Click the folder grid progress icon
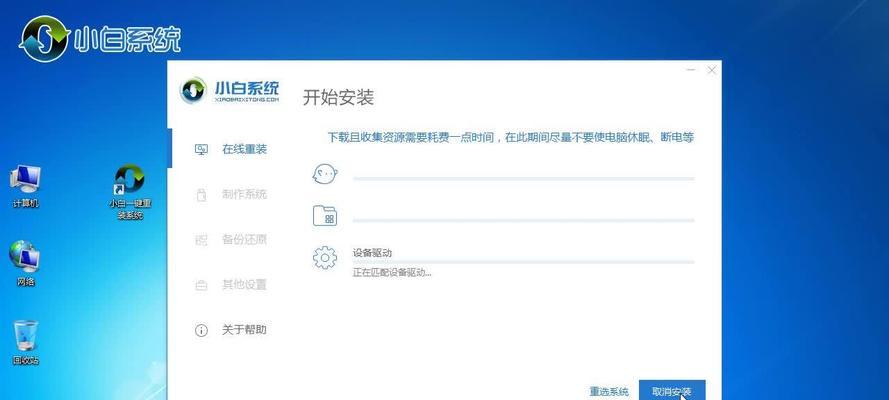 pyautogui.click(x=325, y=216)
